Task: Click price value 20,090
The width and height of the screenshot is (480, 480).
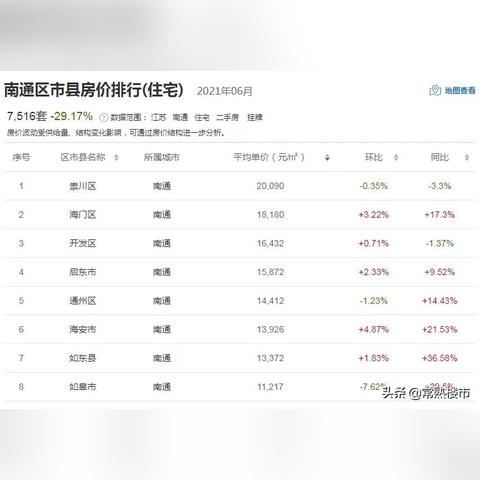Action: [x=270, y=186]
